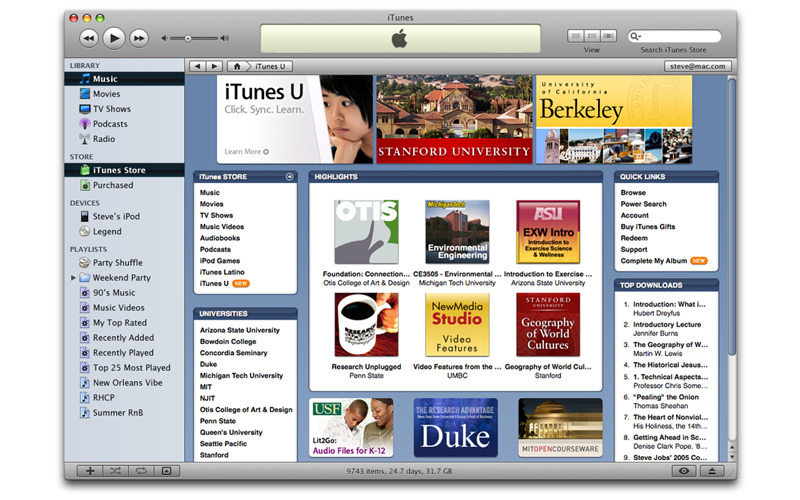The width and height of the screenshot is (800, 500).
Task: Open Music Videos in iTunes Store list
Action: [x=222, y=227]
